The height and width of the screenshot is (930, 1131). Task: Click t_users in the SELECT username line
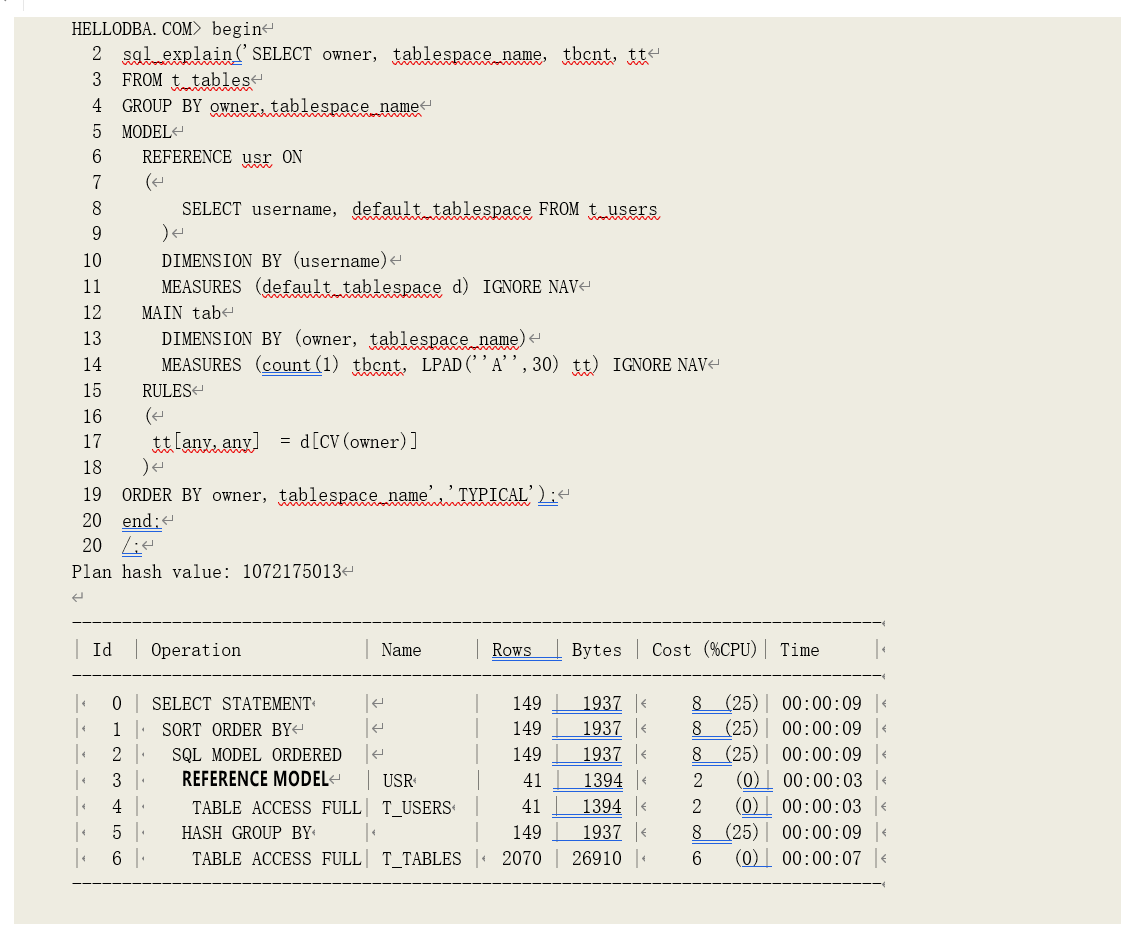[622, 210]
